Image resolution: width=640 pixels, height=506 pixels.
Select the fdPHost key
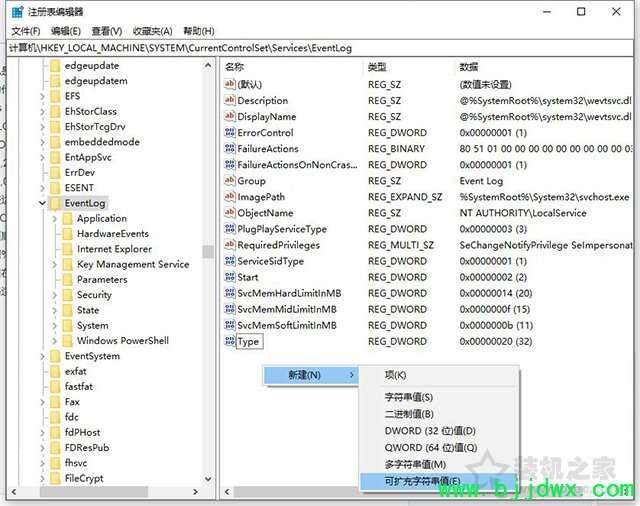(x=82, y=432)
